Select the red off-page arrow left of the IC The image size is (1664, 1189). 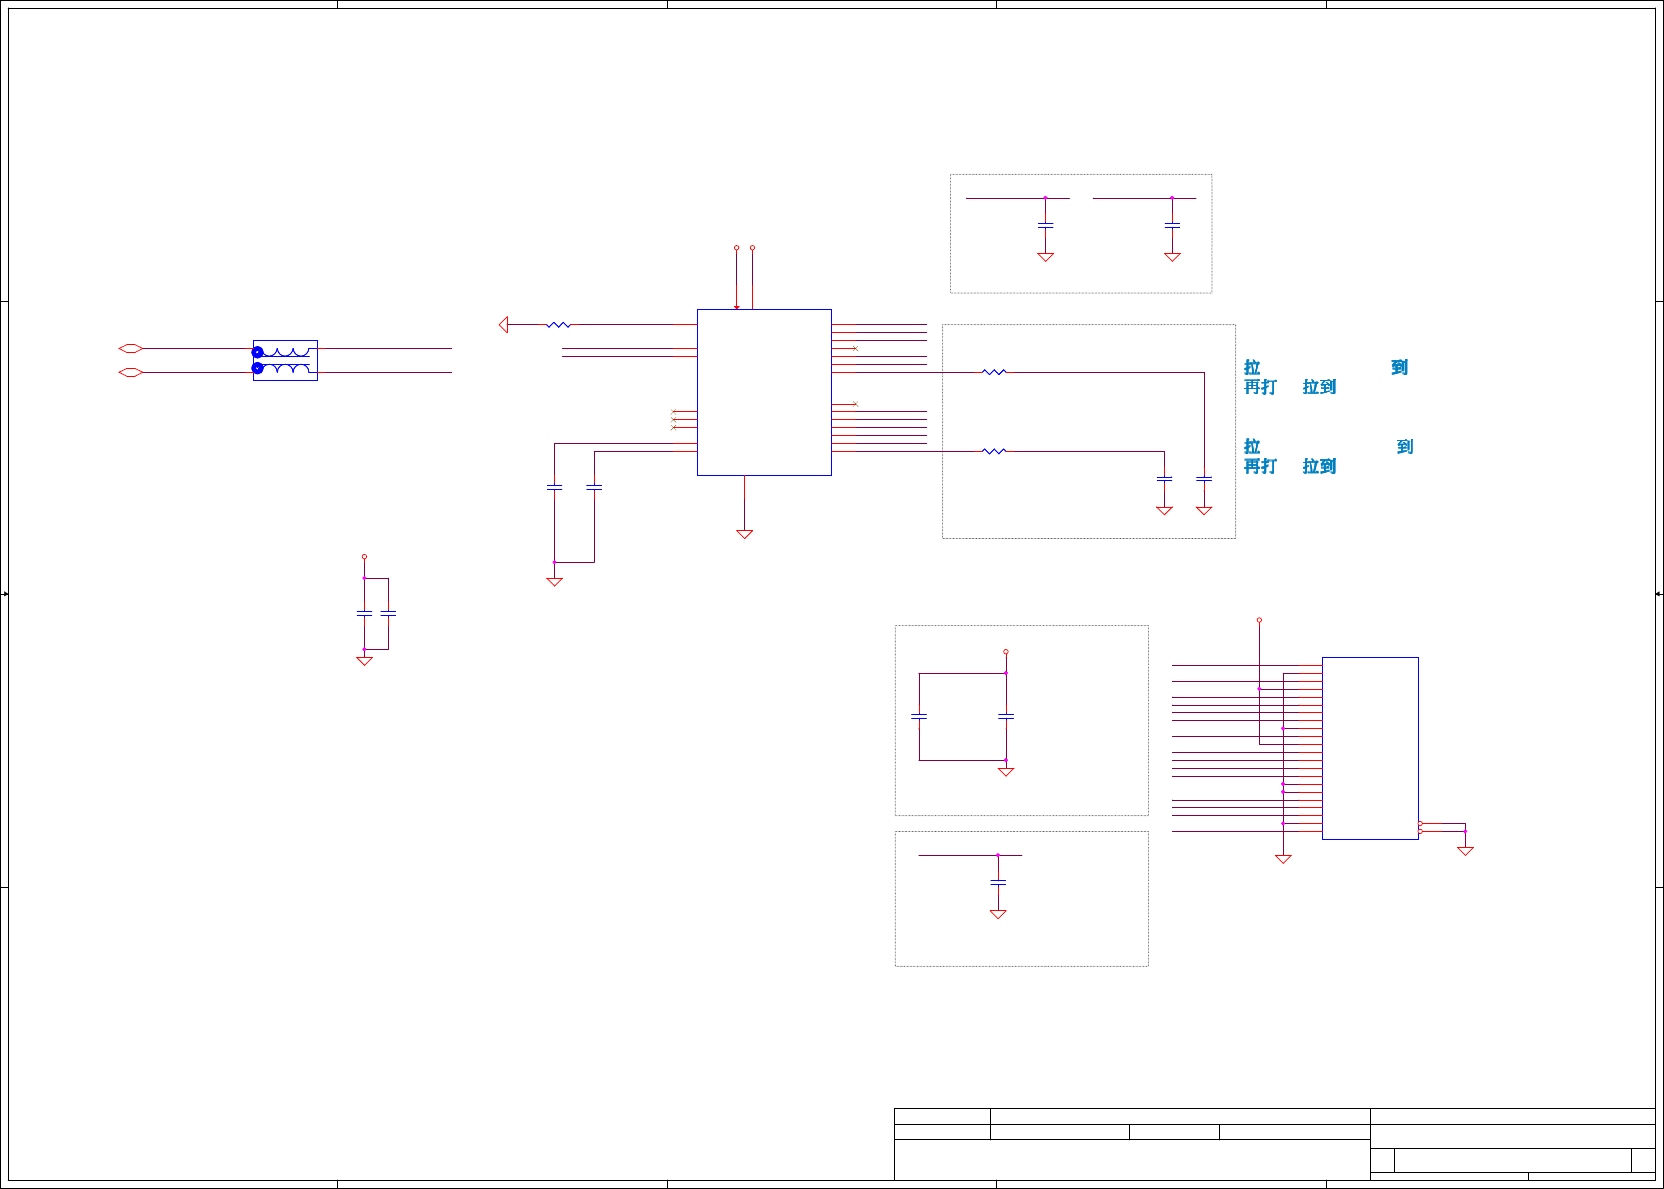(504, 325)
